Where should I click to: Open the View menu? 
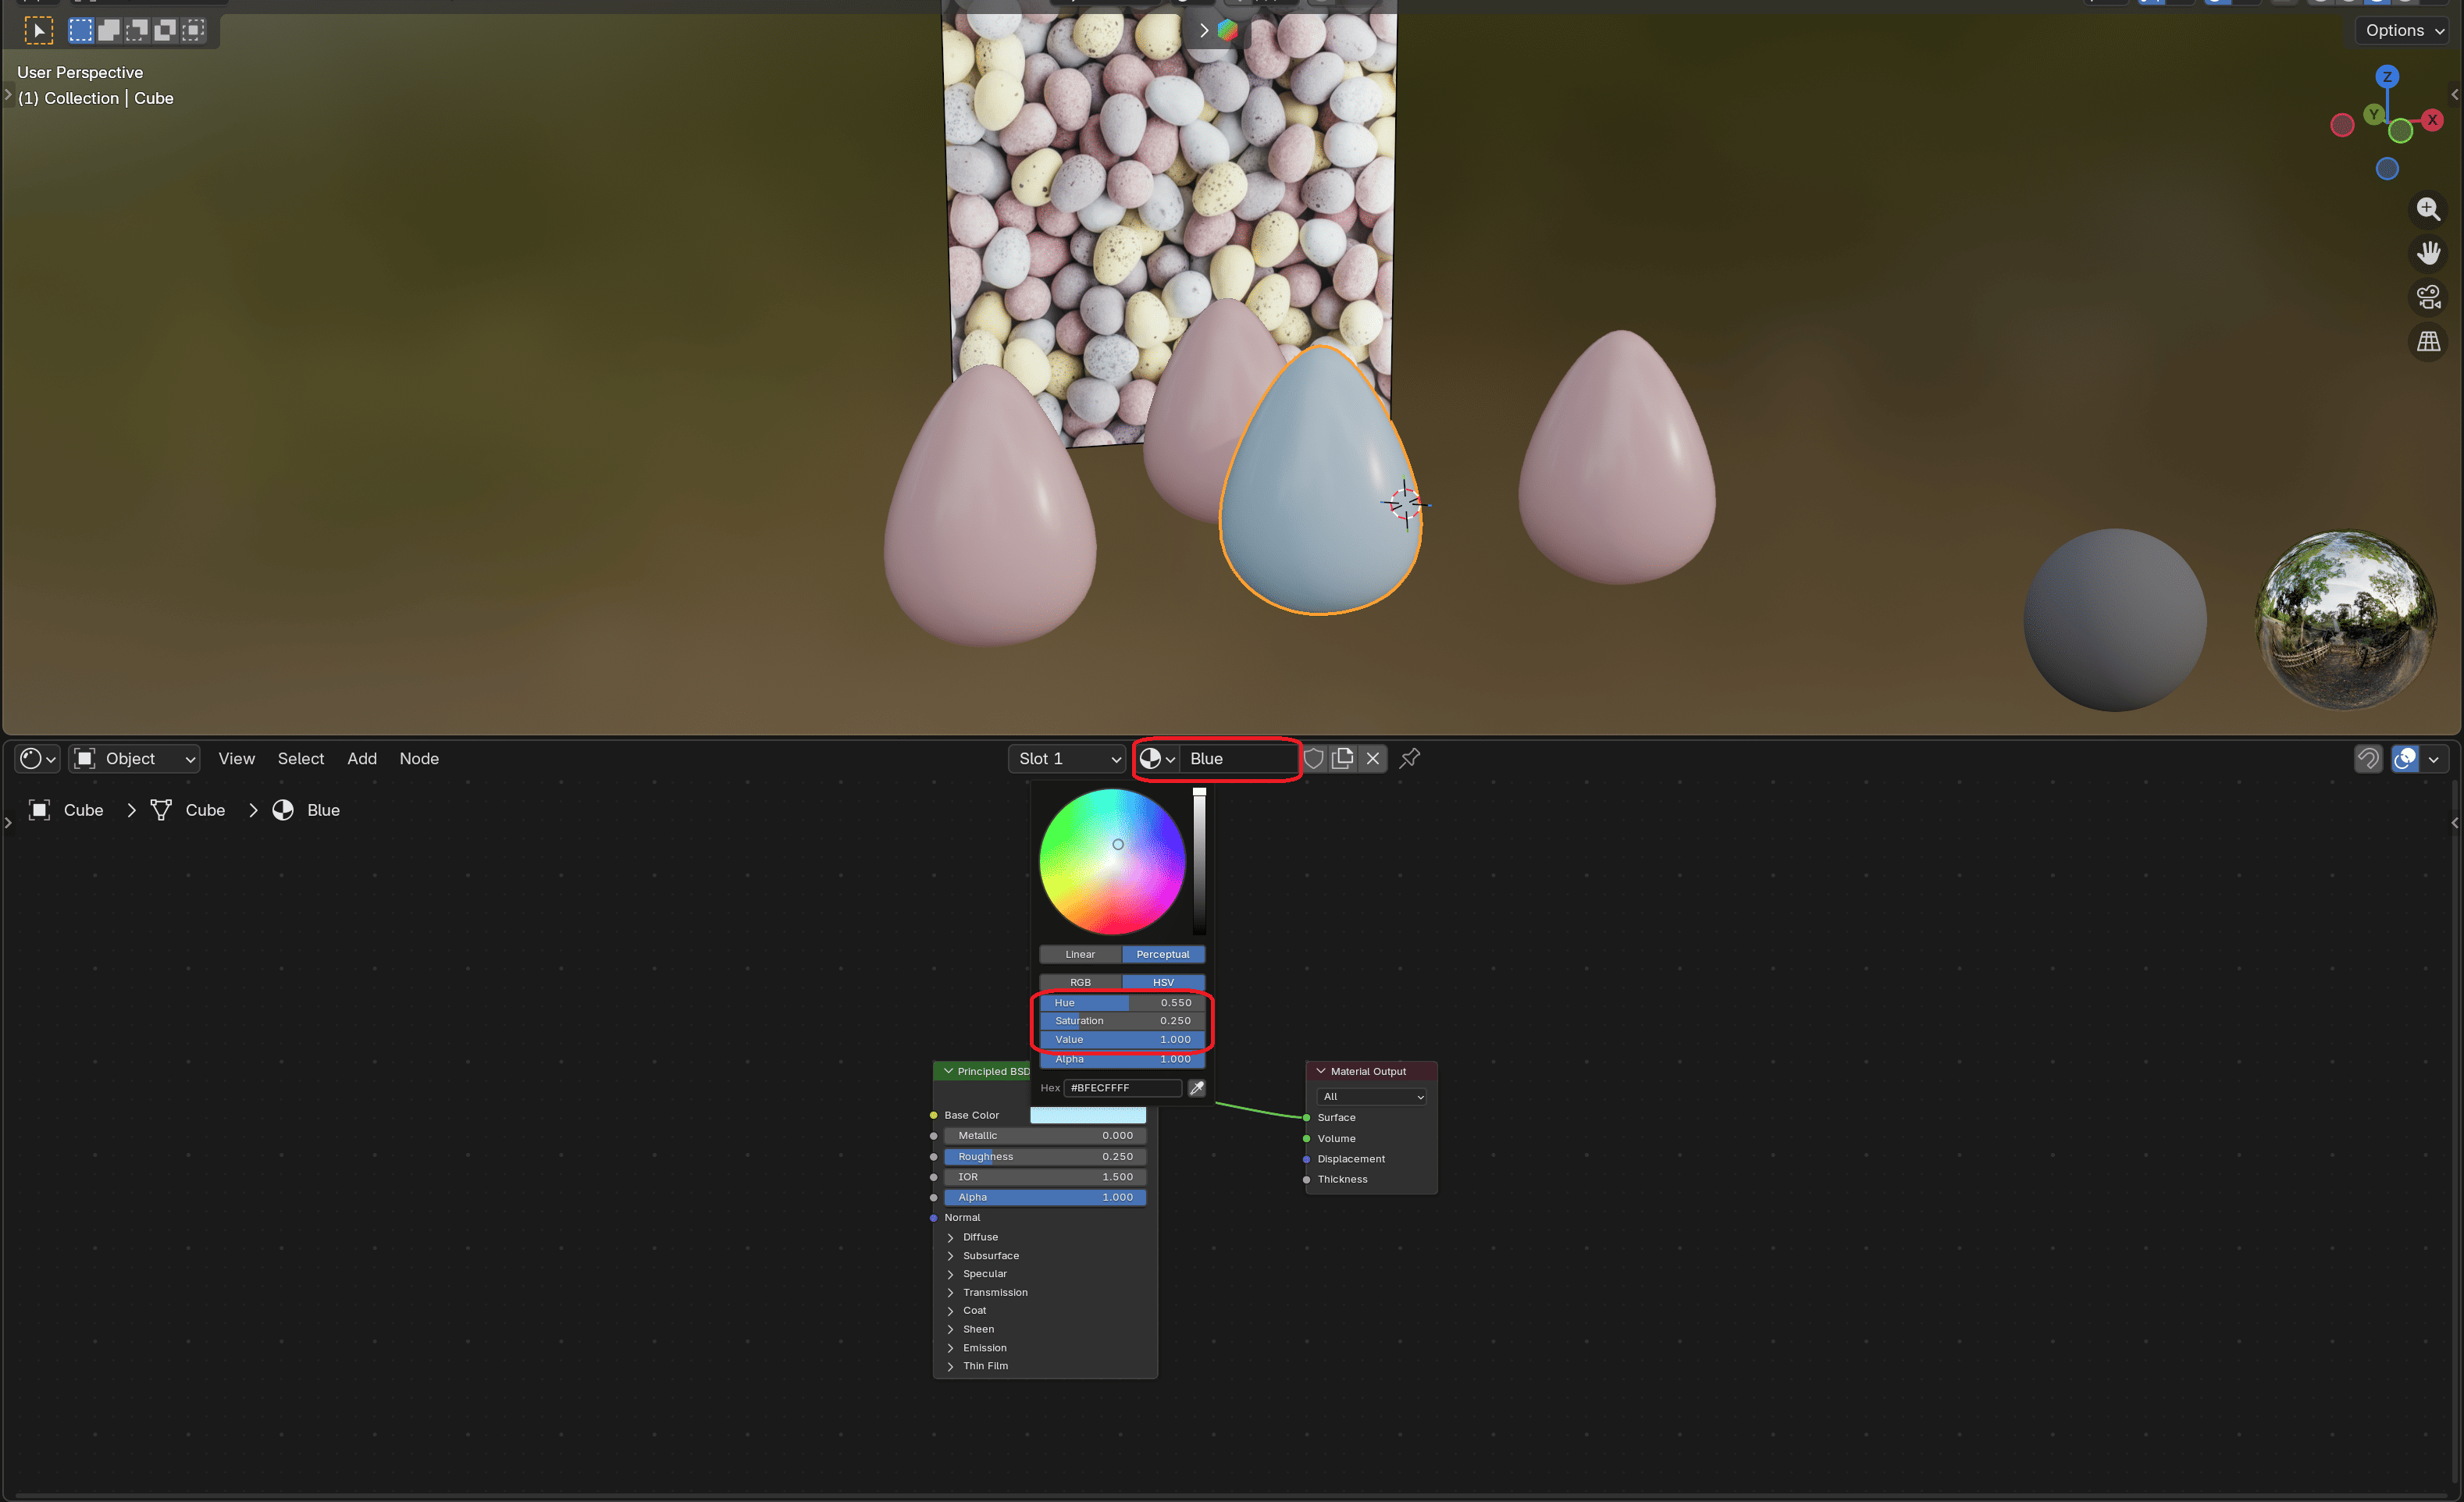pyautogui.click(x=236, y=759)
